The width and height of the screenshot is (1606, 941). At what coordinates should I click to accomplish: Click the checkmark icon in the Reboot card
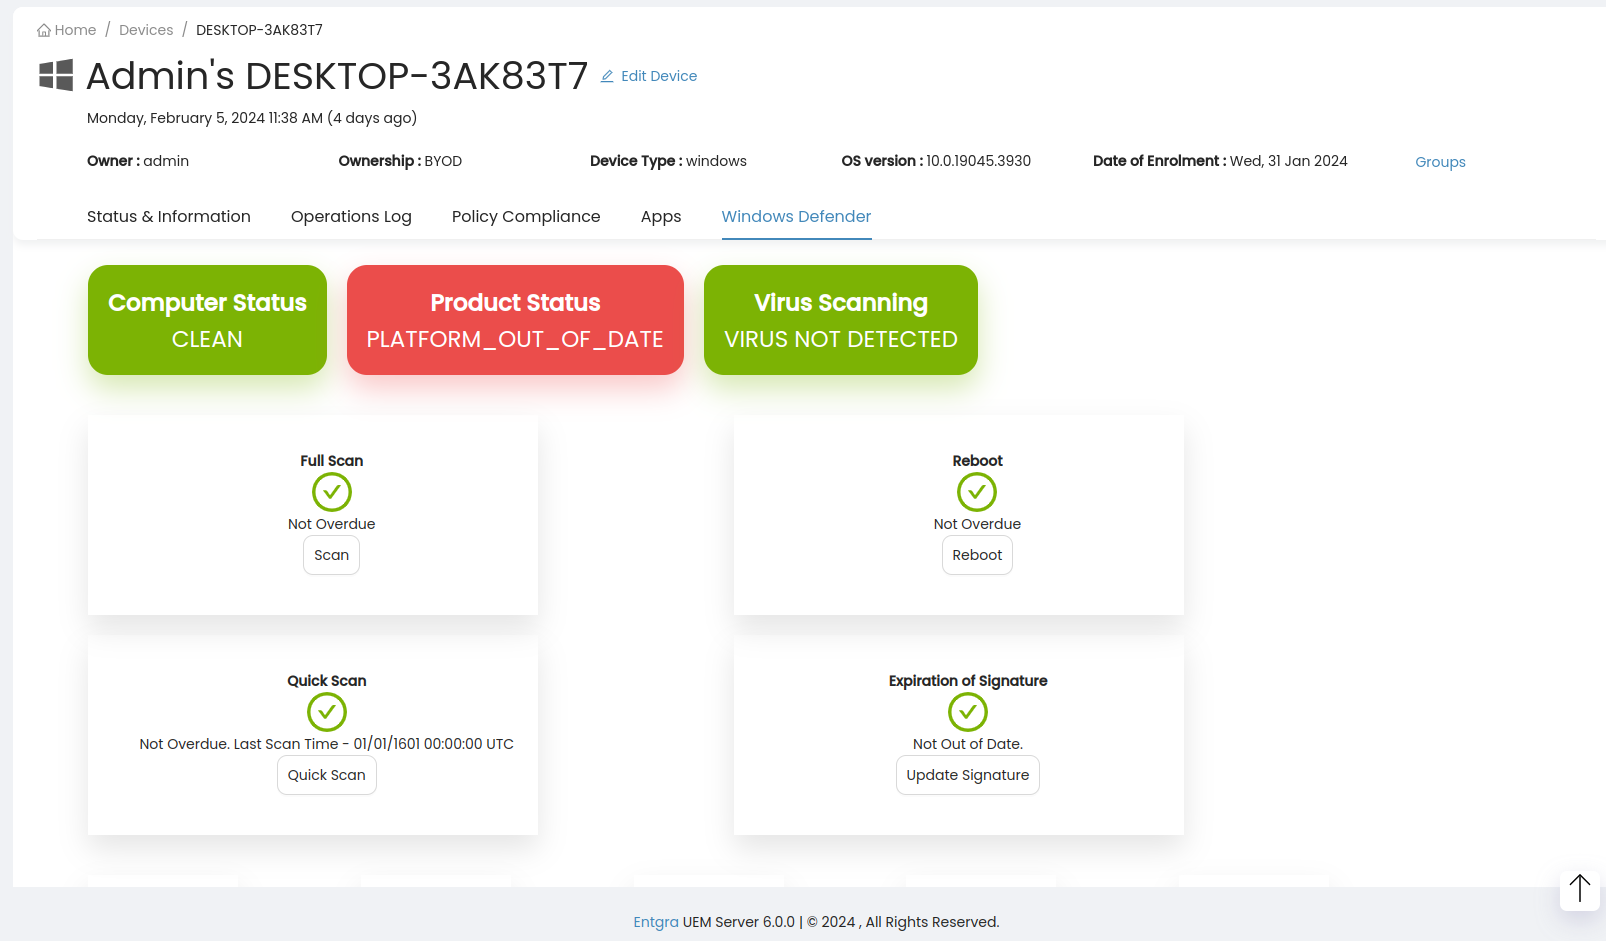click(x=977, y=492)
